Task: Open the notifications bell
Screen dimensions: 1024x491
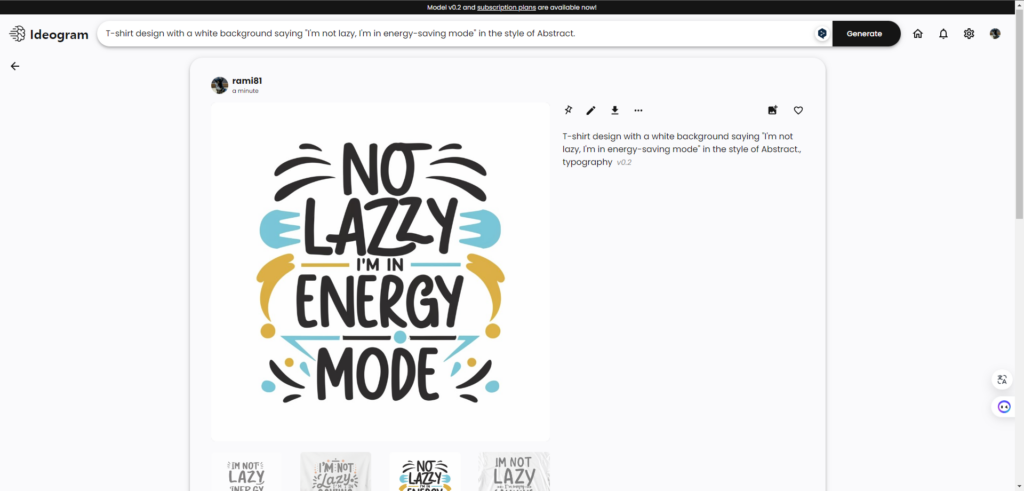Action: (x=943, y=34)
